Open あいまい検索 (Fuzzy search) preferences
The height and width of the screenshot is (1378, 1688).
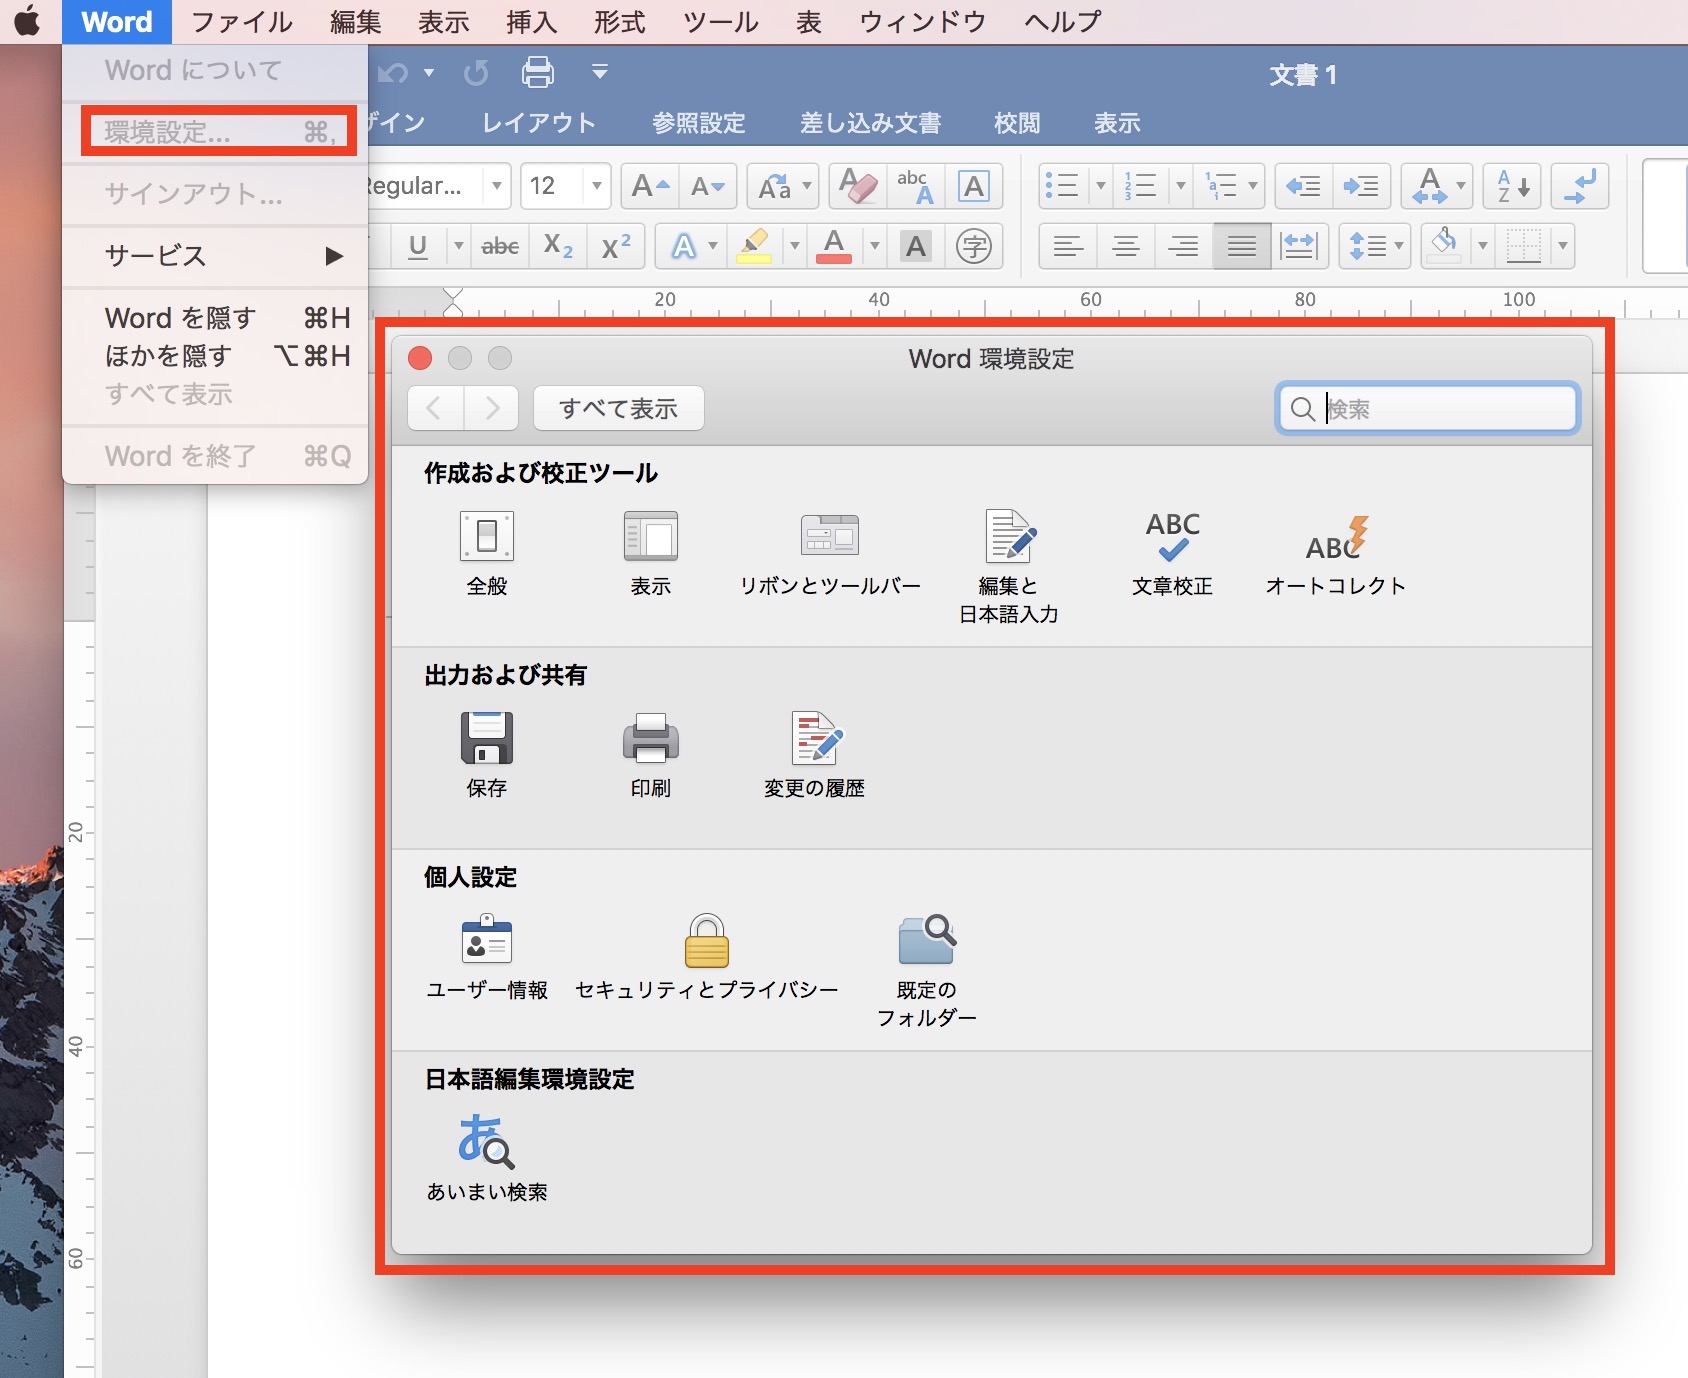[x=487, y=1158]
